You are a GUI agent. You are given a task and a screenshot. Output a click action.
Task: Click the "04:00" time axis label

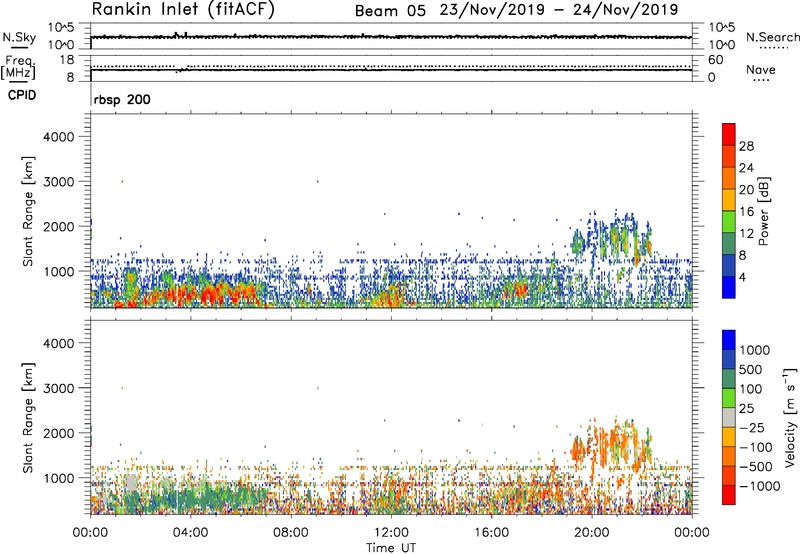190,533
